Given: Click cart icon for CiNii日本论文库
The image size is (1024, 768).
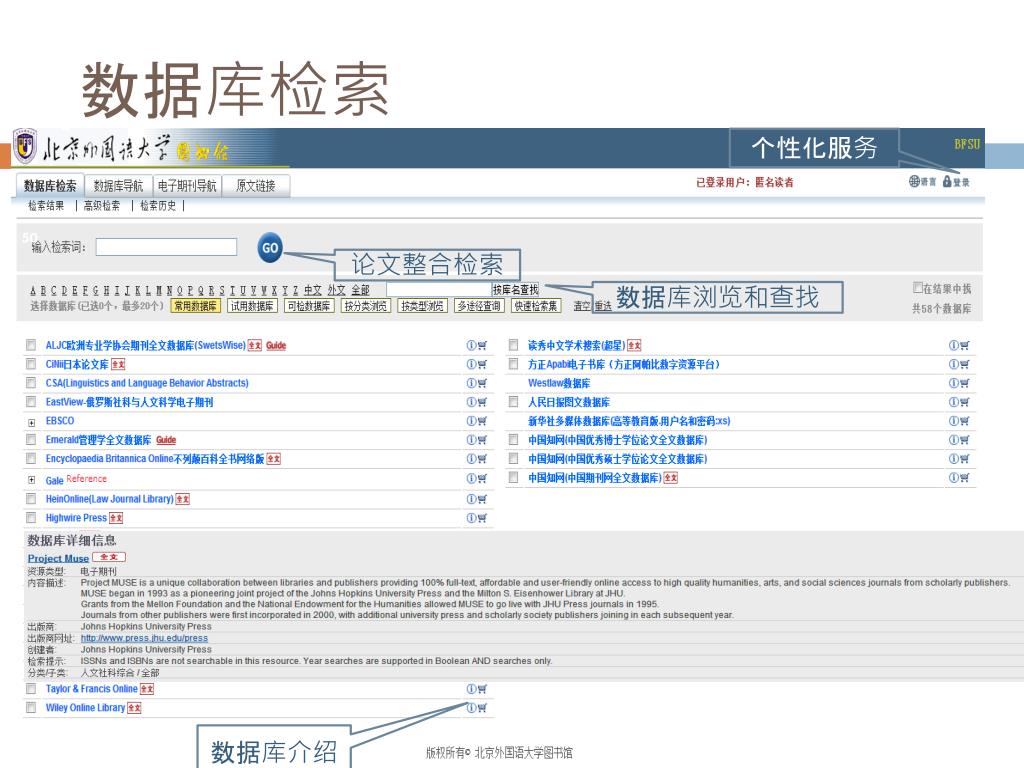Looking at the screenshot, I should coord(482,364).
